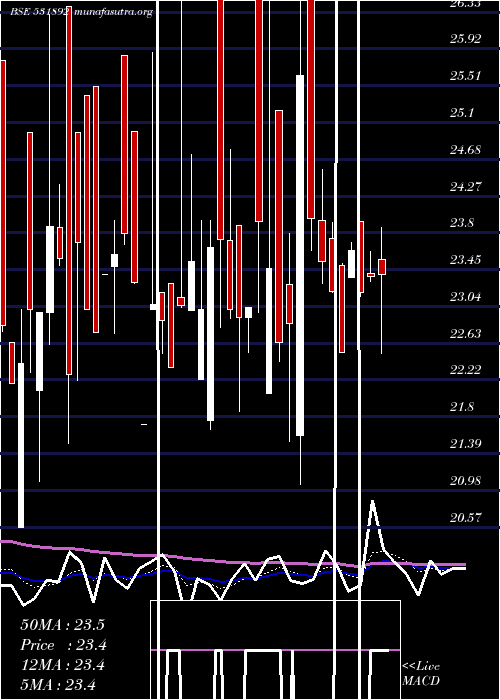
Task: Select the 24.27 price axis value
Action: coord(466,187)
